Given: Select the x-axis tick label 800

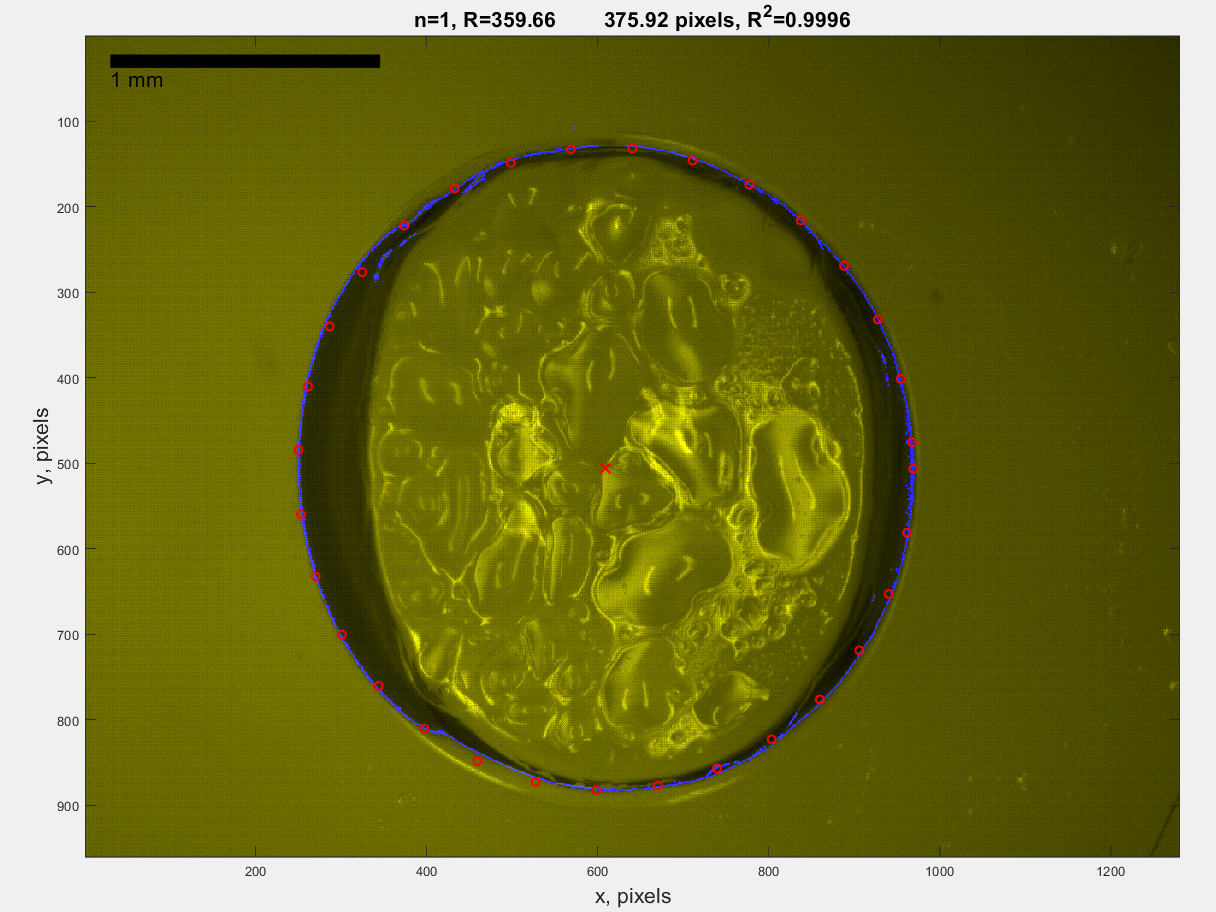Looking at the screenshot, I should (x=769, y=872).
